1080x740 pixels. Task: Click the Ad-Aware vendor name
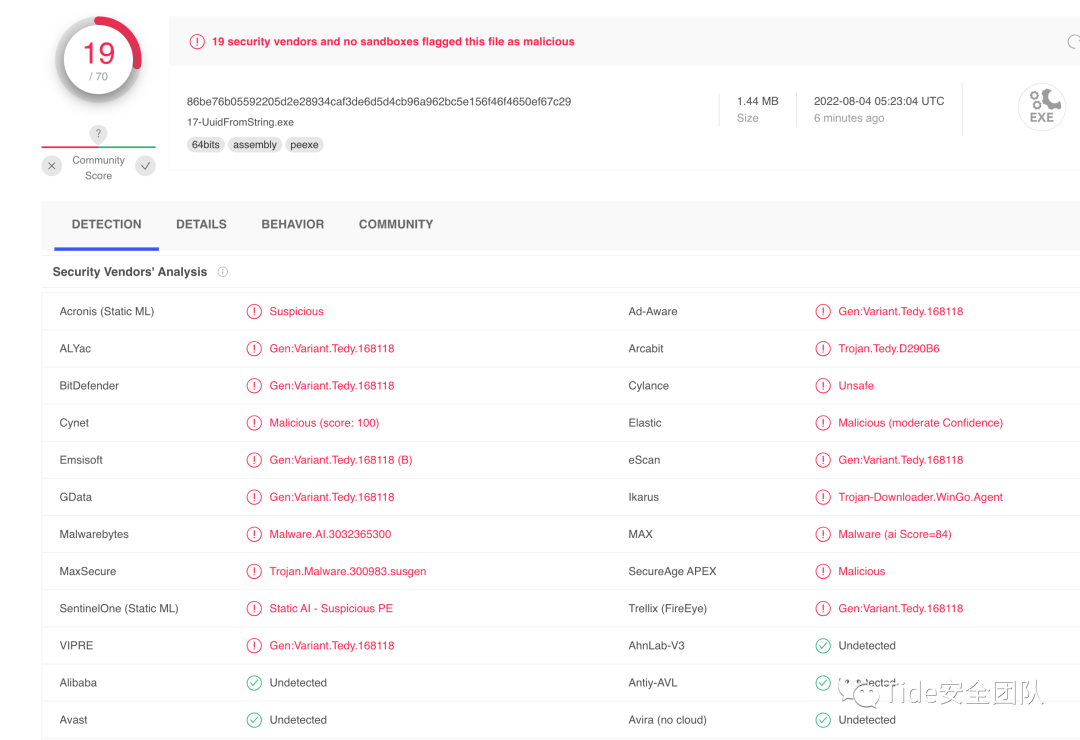pyautogui.click(x=653, y=311)
